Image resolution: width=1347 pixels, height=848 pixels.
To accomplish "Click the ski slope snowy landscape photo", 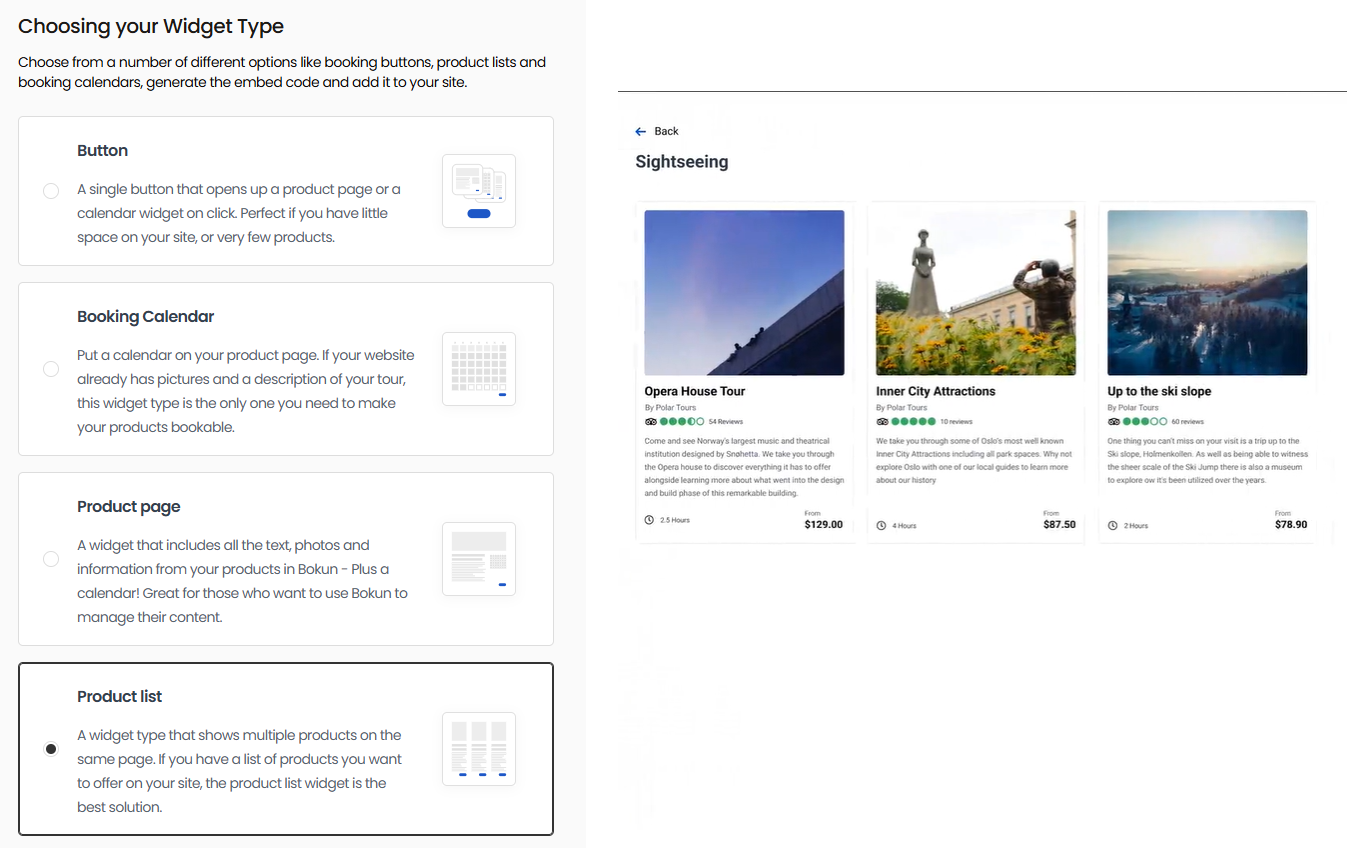I will [1207, 292].
